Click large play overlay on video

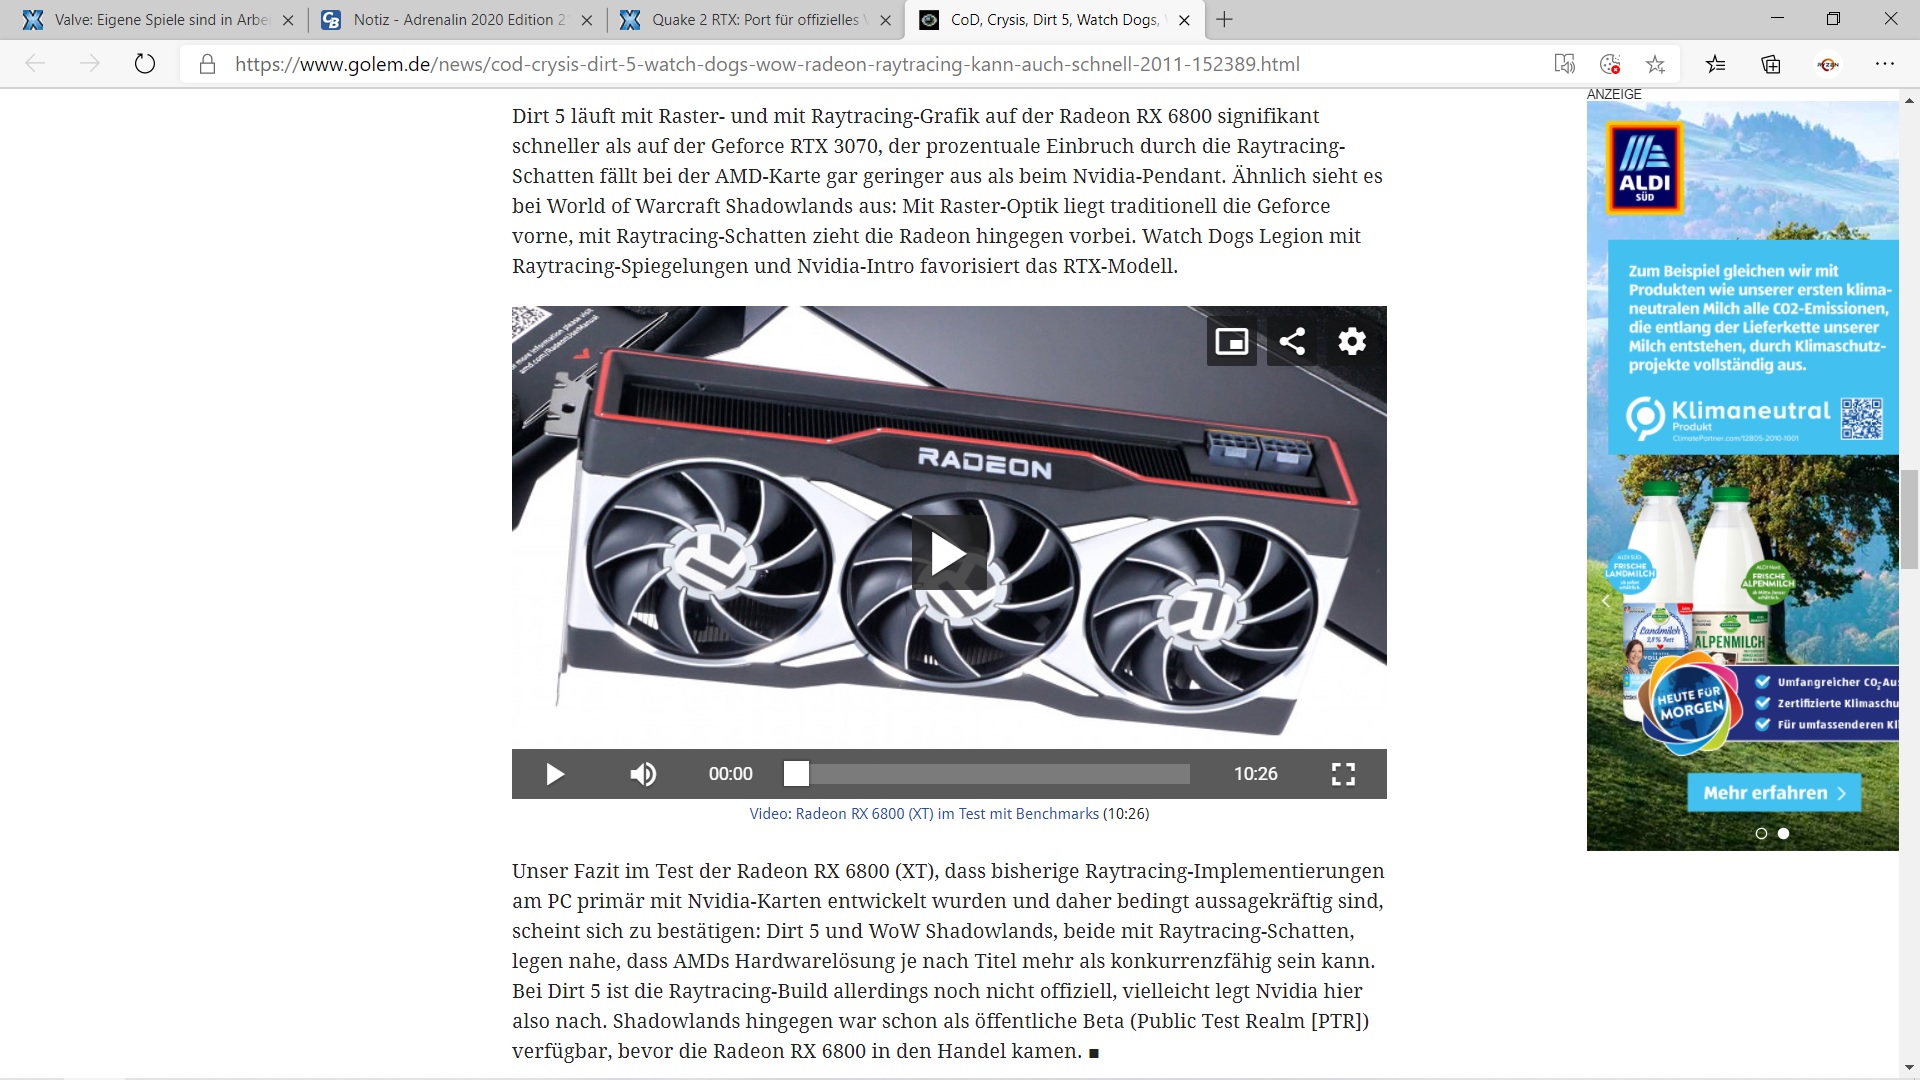[948, 553]
